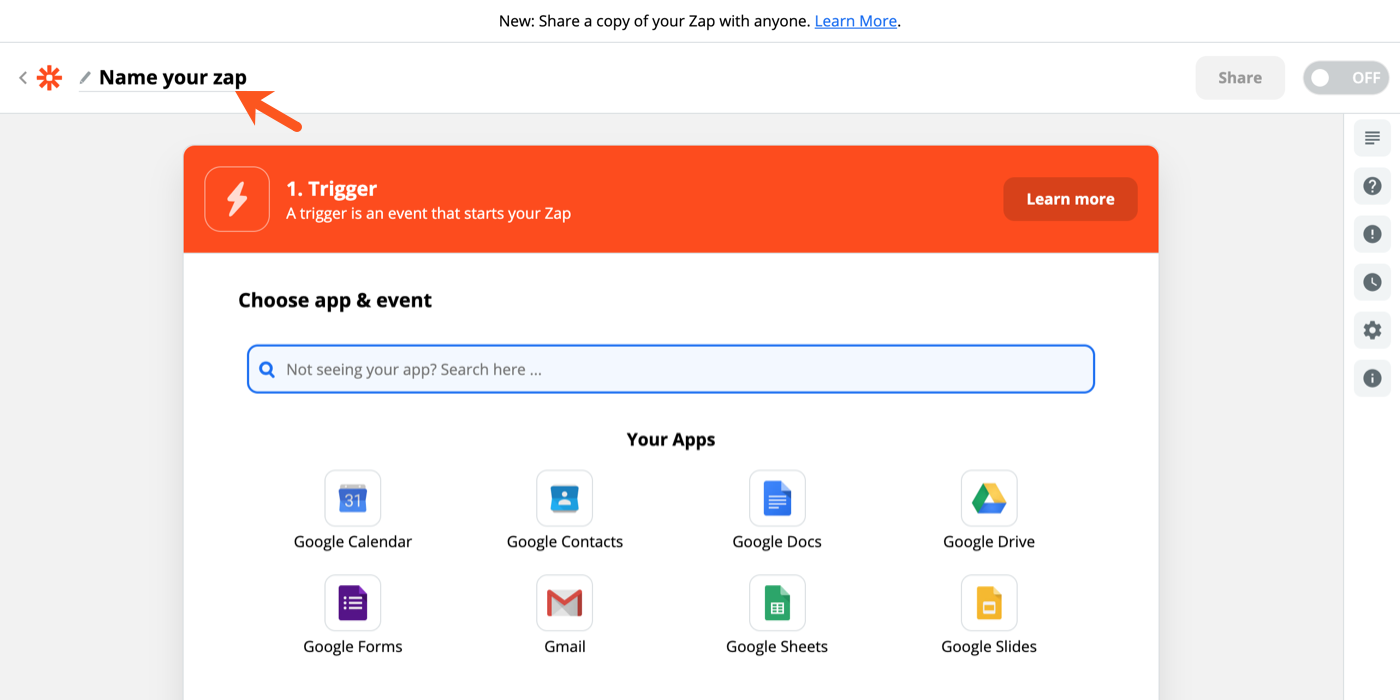Screen dimensions: 1400x700
Task: Click the pencil icon to rename the Zap
Action: pyautogui.click(x=85, y=76)
